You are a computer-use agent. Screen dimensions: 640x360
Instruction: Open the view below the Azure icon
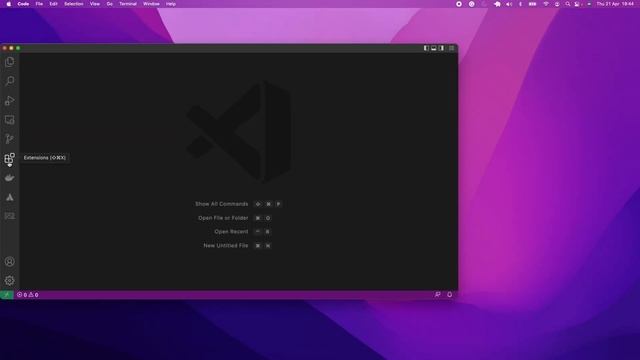tap(9, 216)
